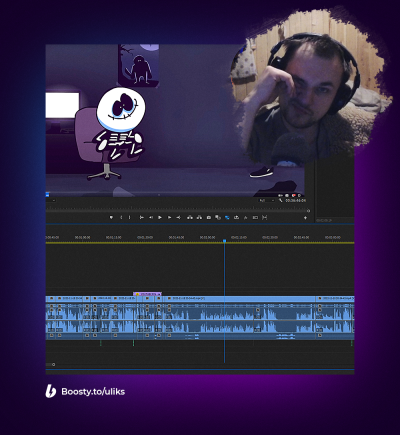Click the skeleton character in the preview

pos(120,123)
